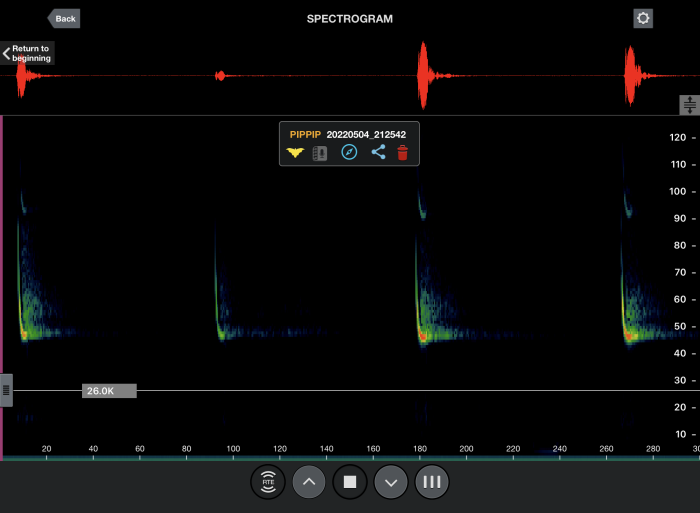Go back using the Back button
Image resolution: width=700 pixels, height=513 pixels.
tap(64, 18)
